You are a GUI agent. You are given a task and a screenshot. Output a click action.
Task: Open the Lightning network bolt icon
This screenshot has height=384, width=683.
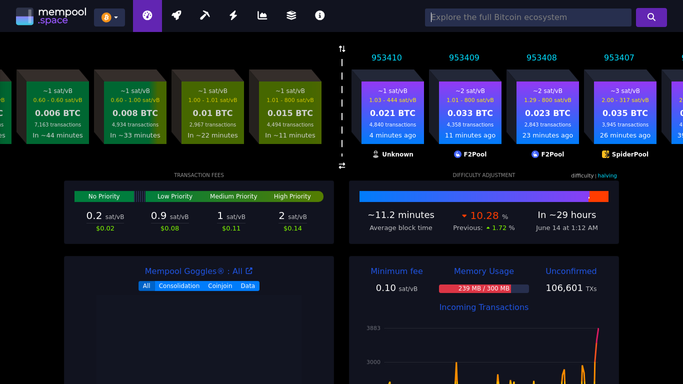click(233, 16)
